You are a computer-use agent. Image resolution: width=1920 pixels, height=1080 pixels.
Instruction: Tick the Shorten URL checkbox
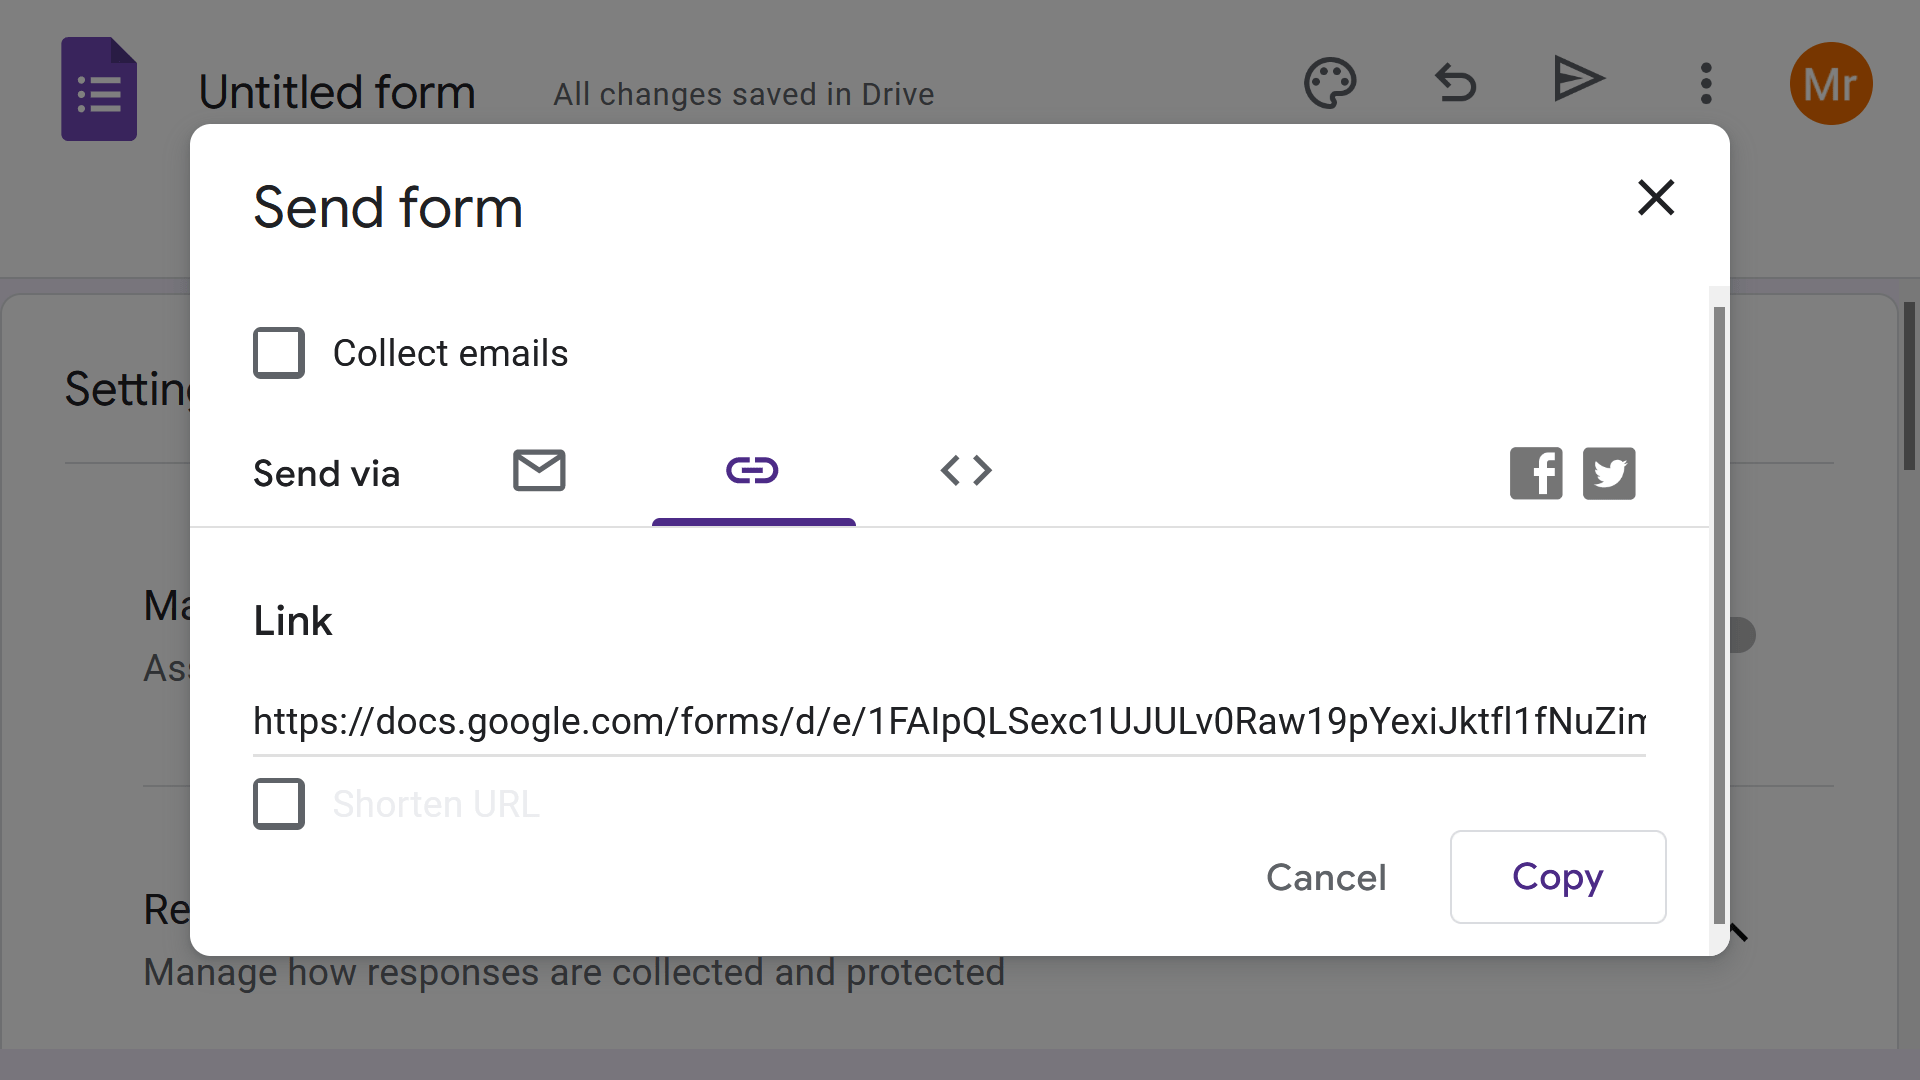tap(279, 804)
